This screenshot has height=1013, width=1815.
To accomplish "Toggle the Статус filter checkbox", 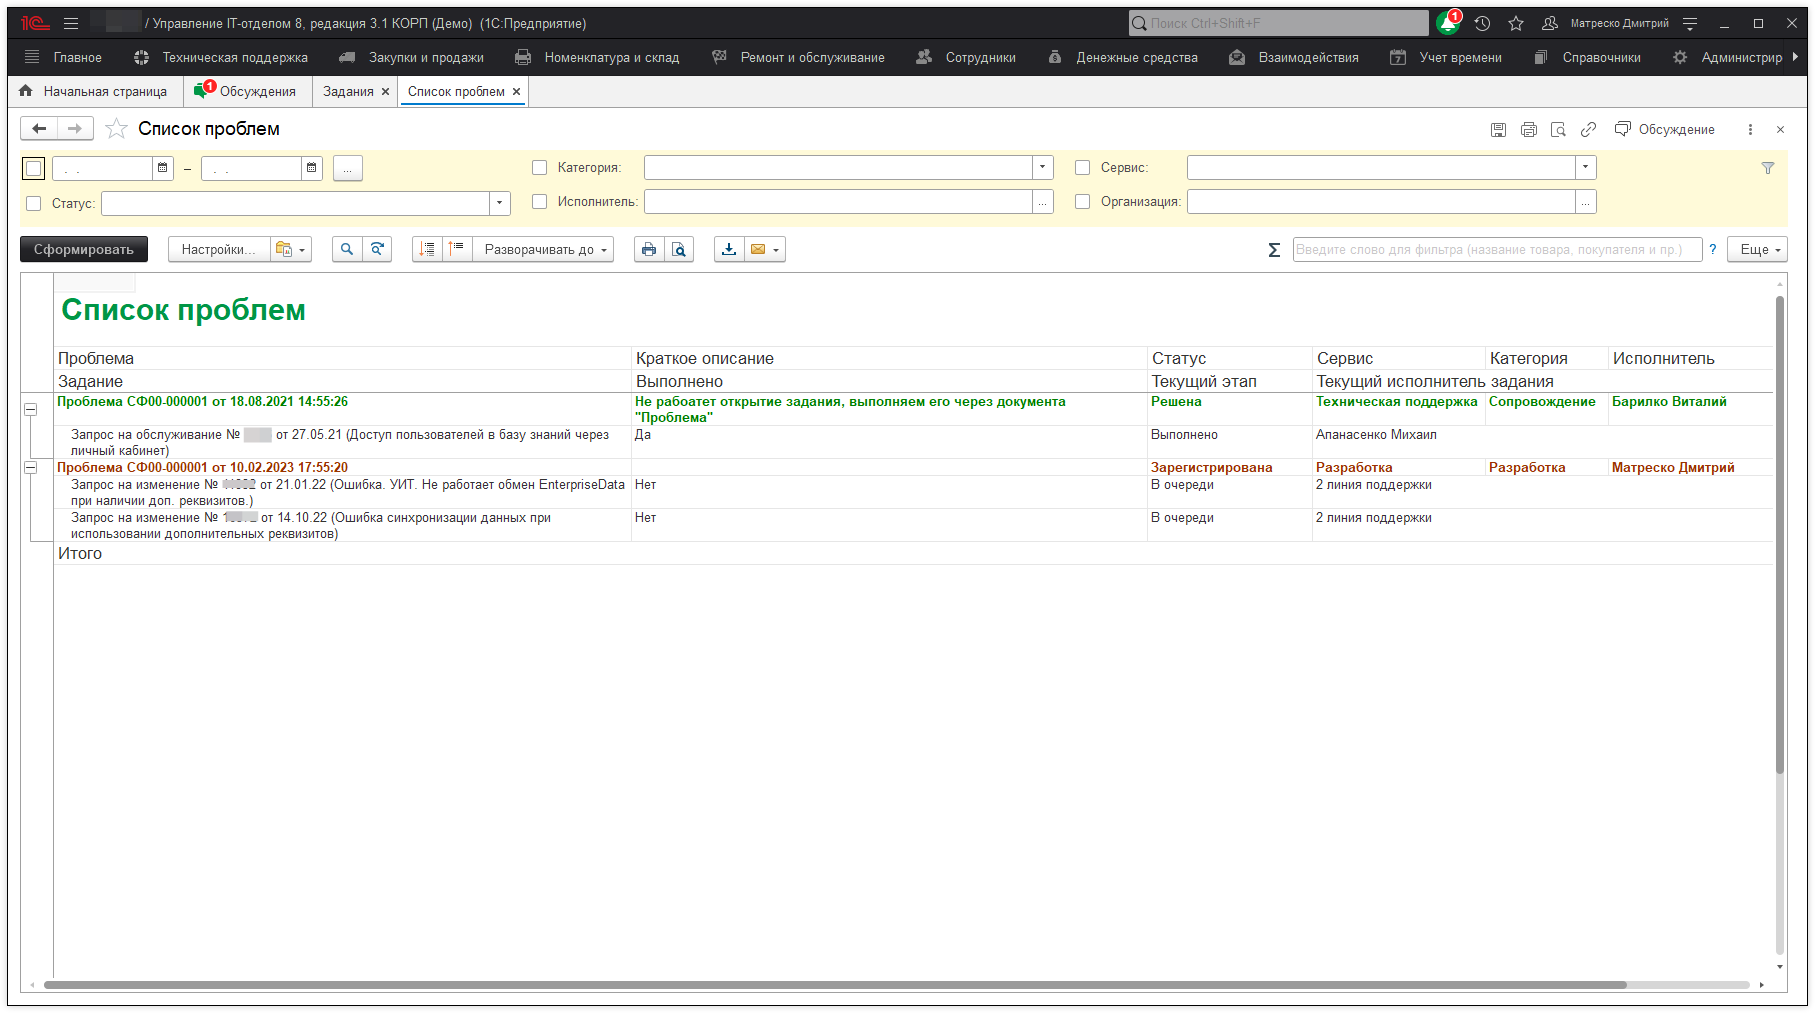I will pos(34,203).
